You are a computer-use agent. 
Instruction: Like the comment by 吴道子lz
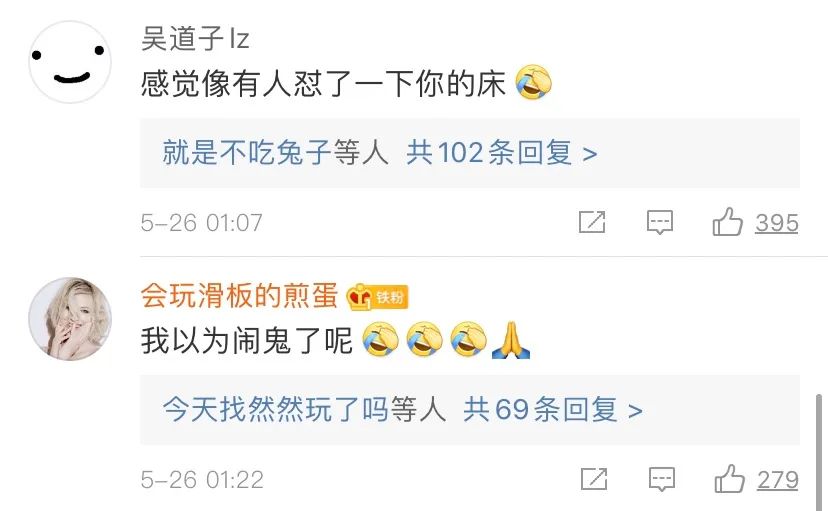point(728,222)
